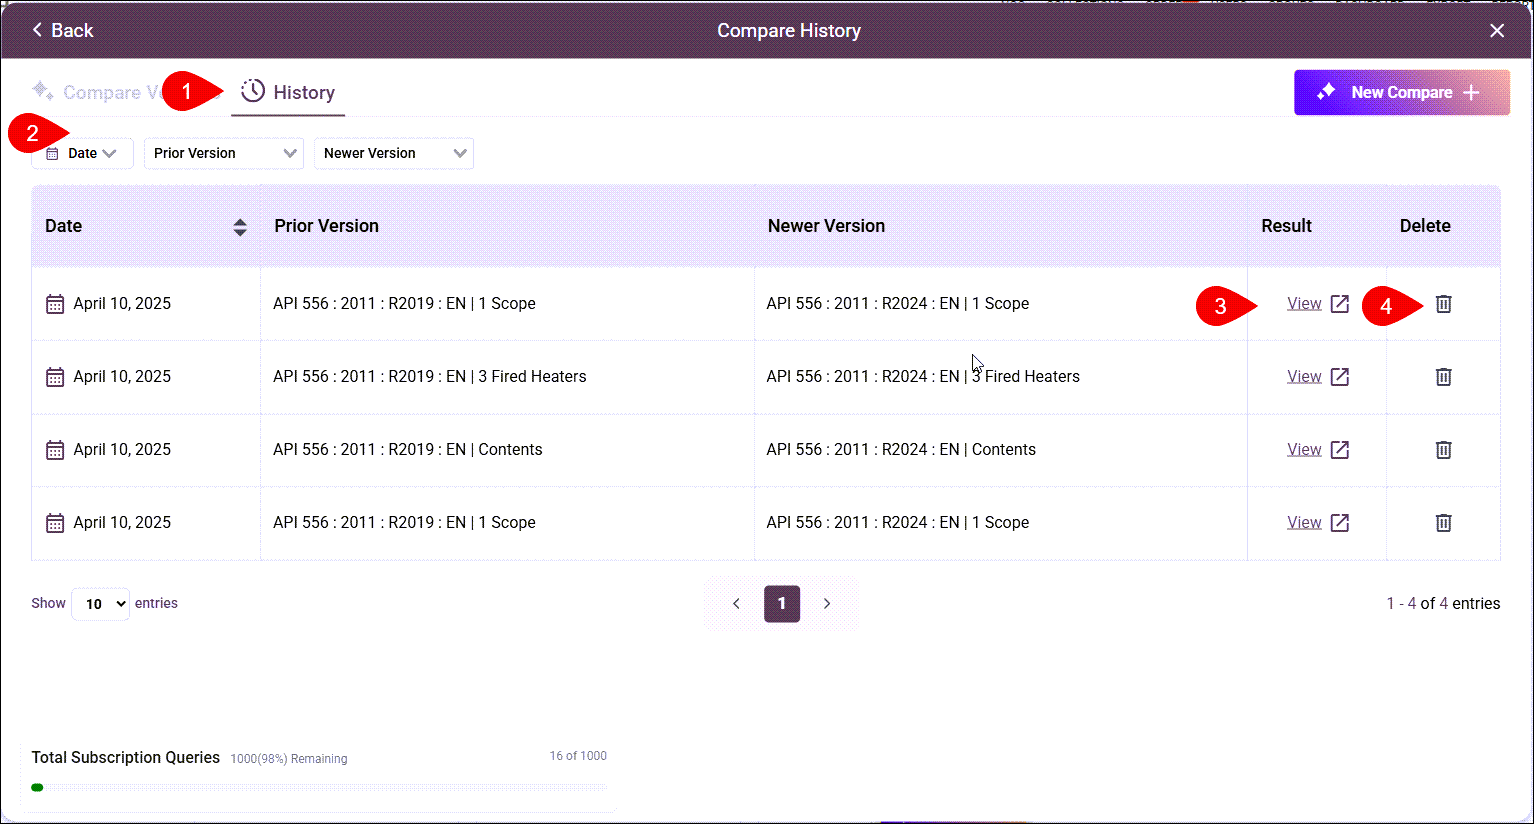Click '1000(98%) Remaining' text
This screenshot has height=824, width=1534.
[x=289, y=759]
